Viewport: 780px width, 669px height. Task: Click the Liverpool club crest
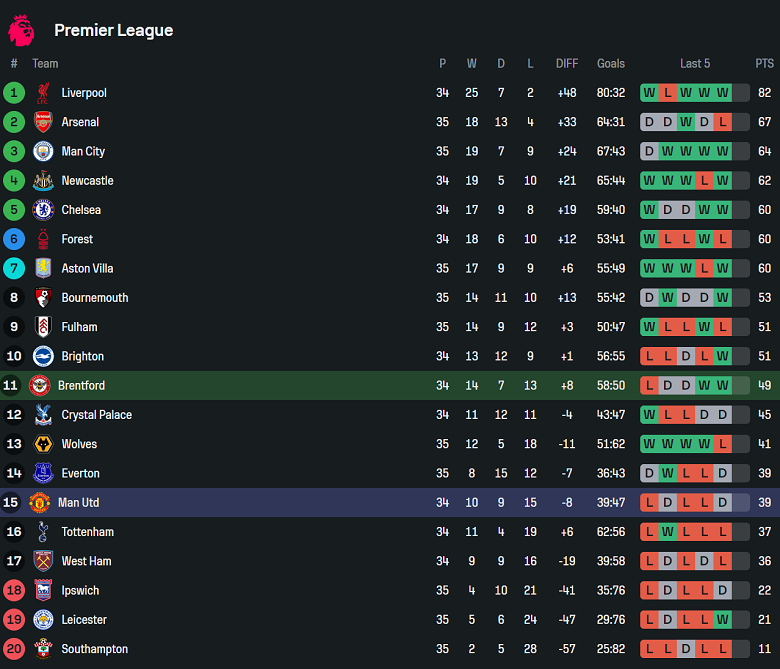click(x=43, y=93)
